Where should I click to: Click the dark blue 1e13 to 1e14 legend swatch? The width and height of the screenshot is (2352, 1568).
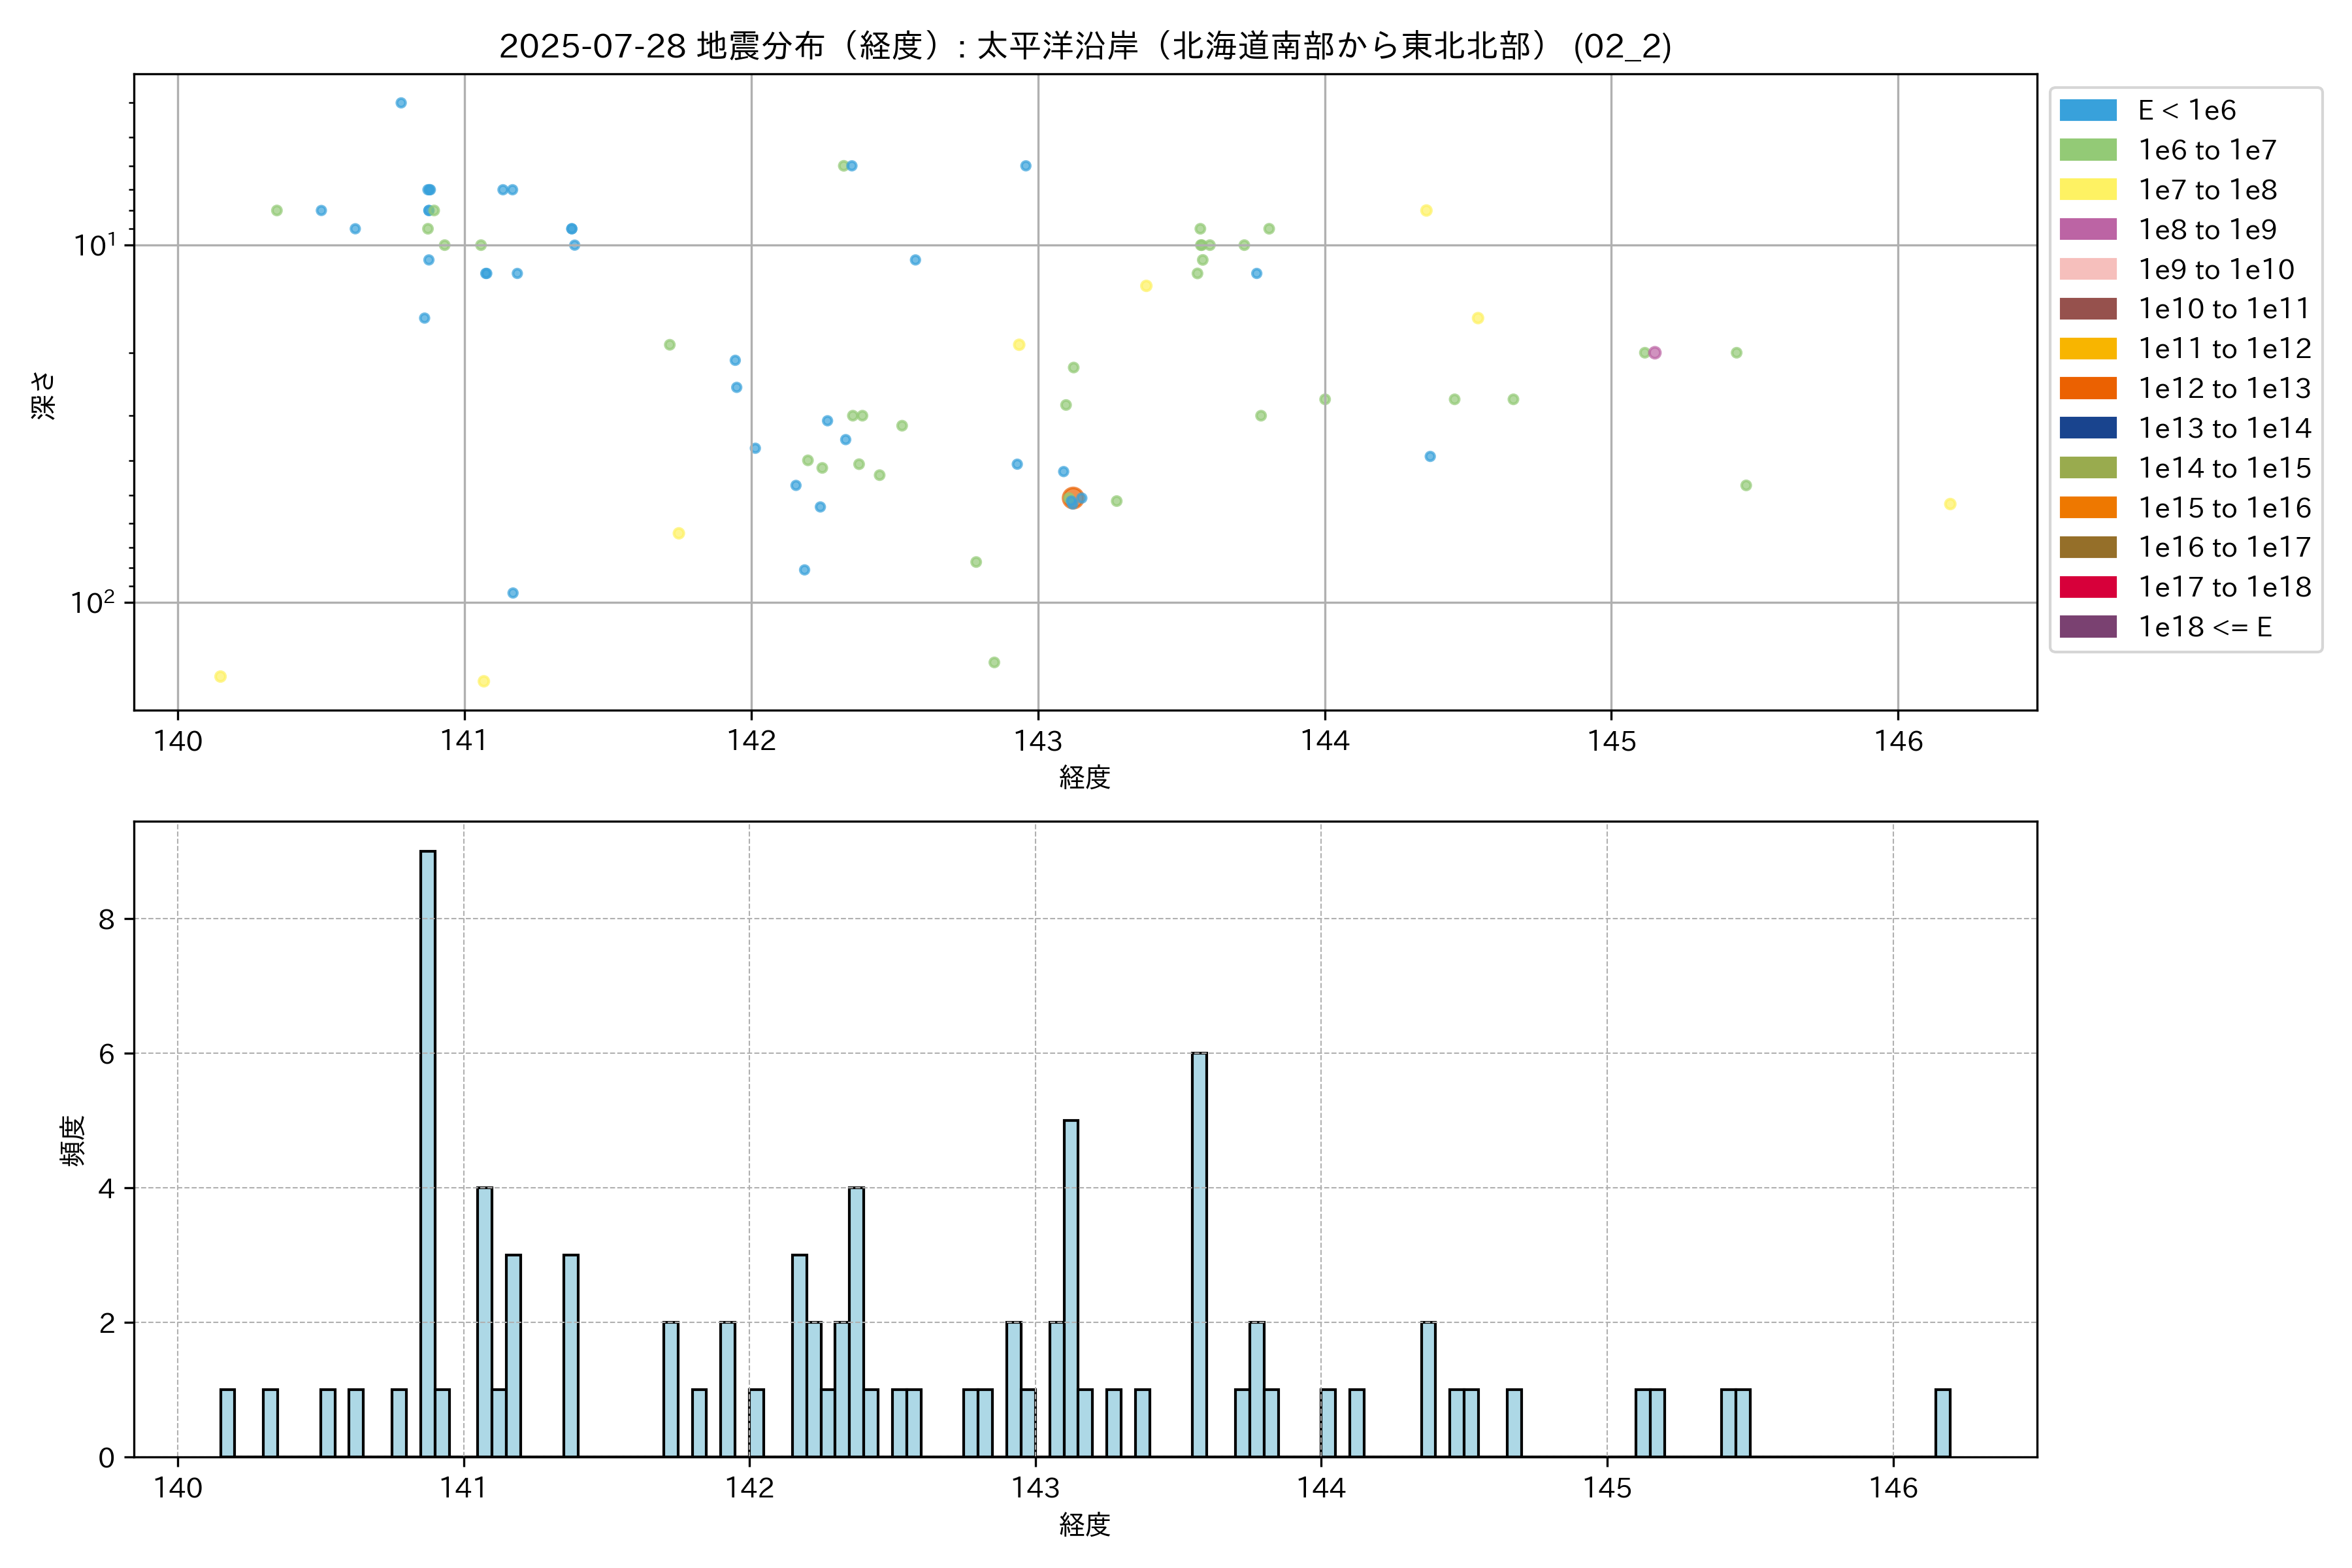tap(2087, 428)
